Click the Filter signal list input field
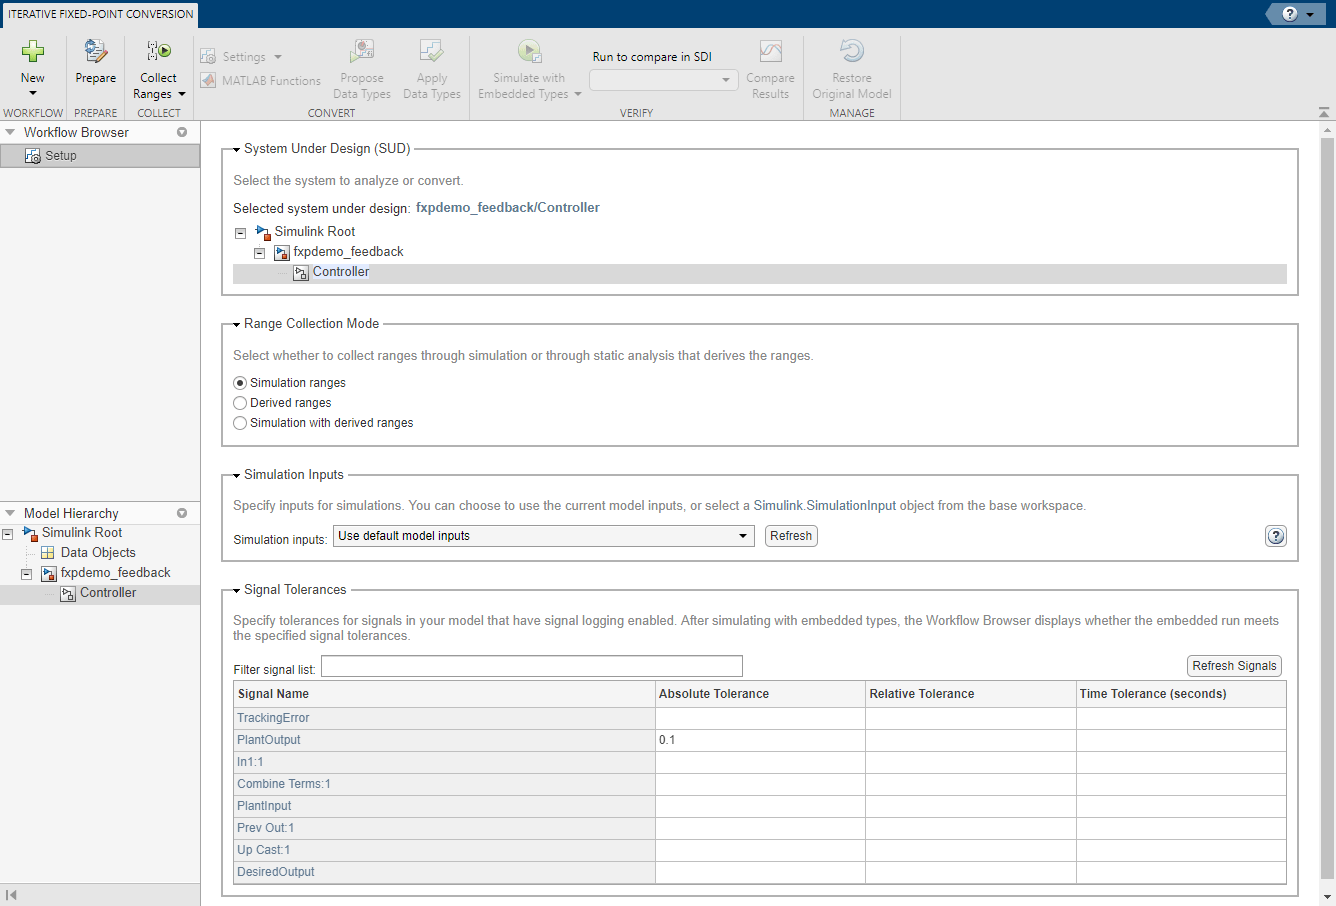The width and height of the screenshot is (1336, 906). tap(532, 667)
